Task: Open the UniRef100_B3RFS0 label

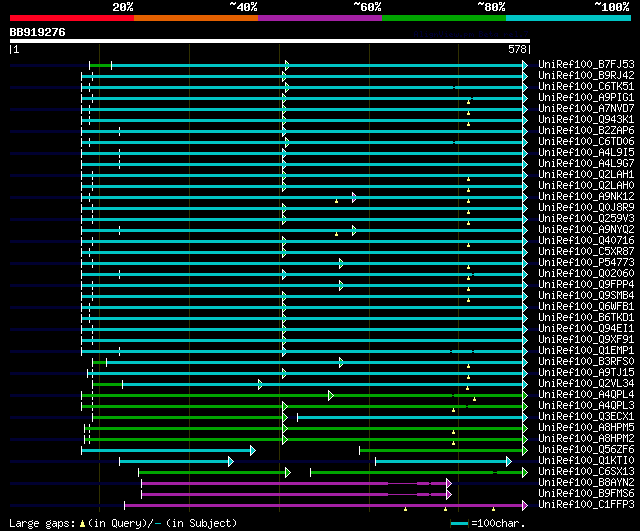Action: 586,362
